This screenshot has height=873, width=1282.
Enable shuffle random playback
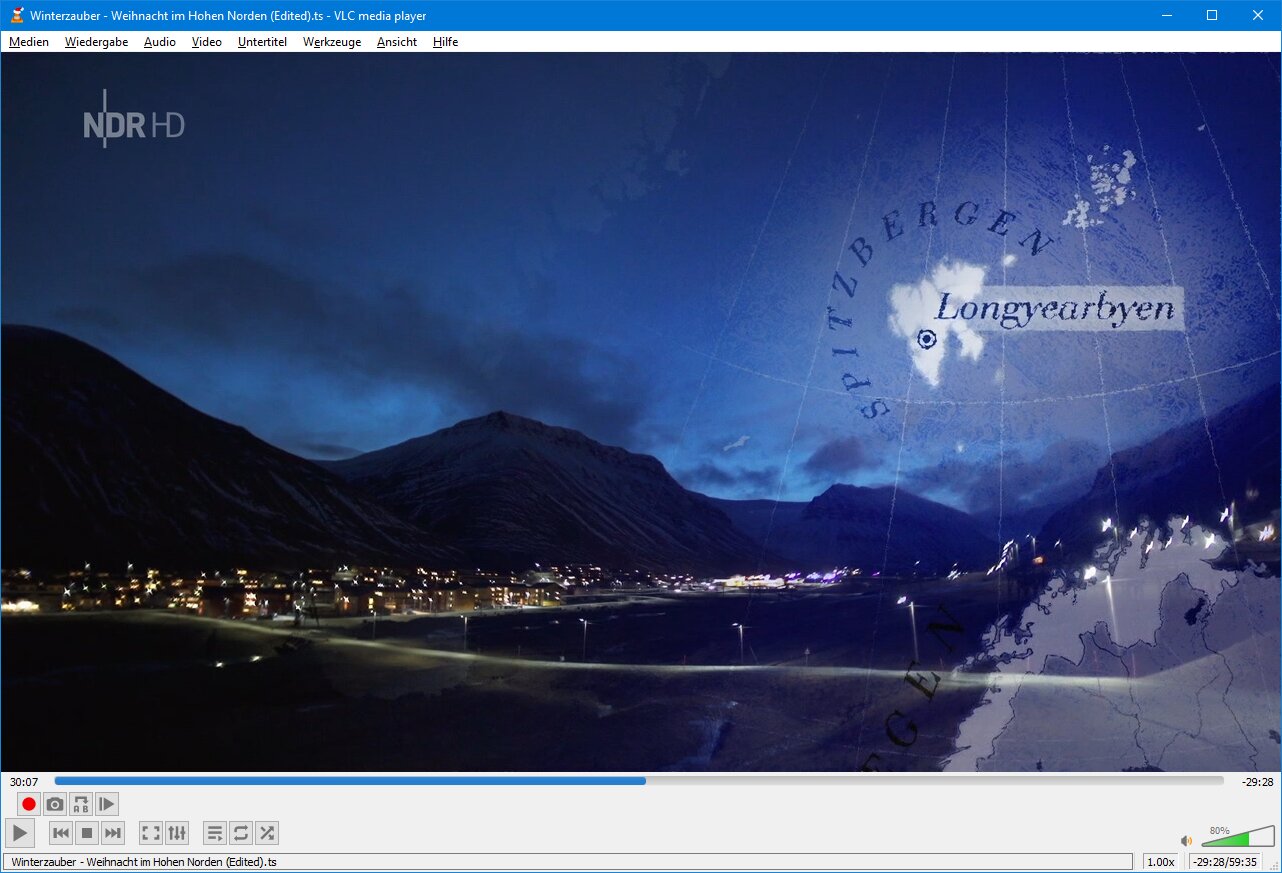tap(266, 833)
